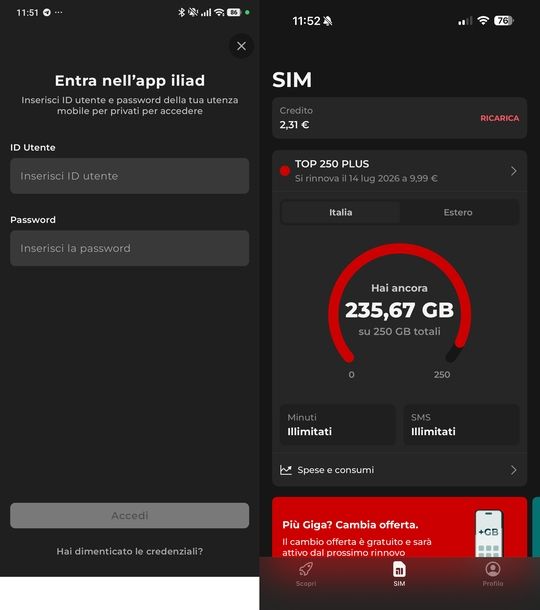Tap the Spese e consumi chart icon

click(x=286, y=470)
